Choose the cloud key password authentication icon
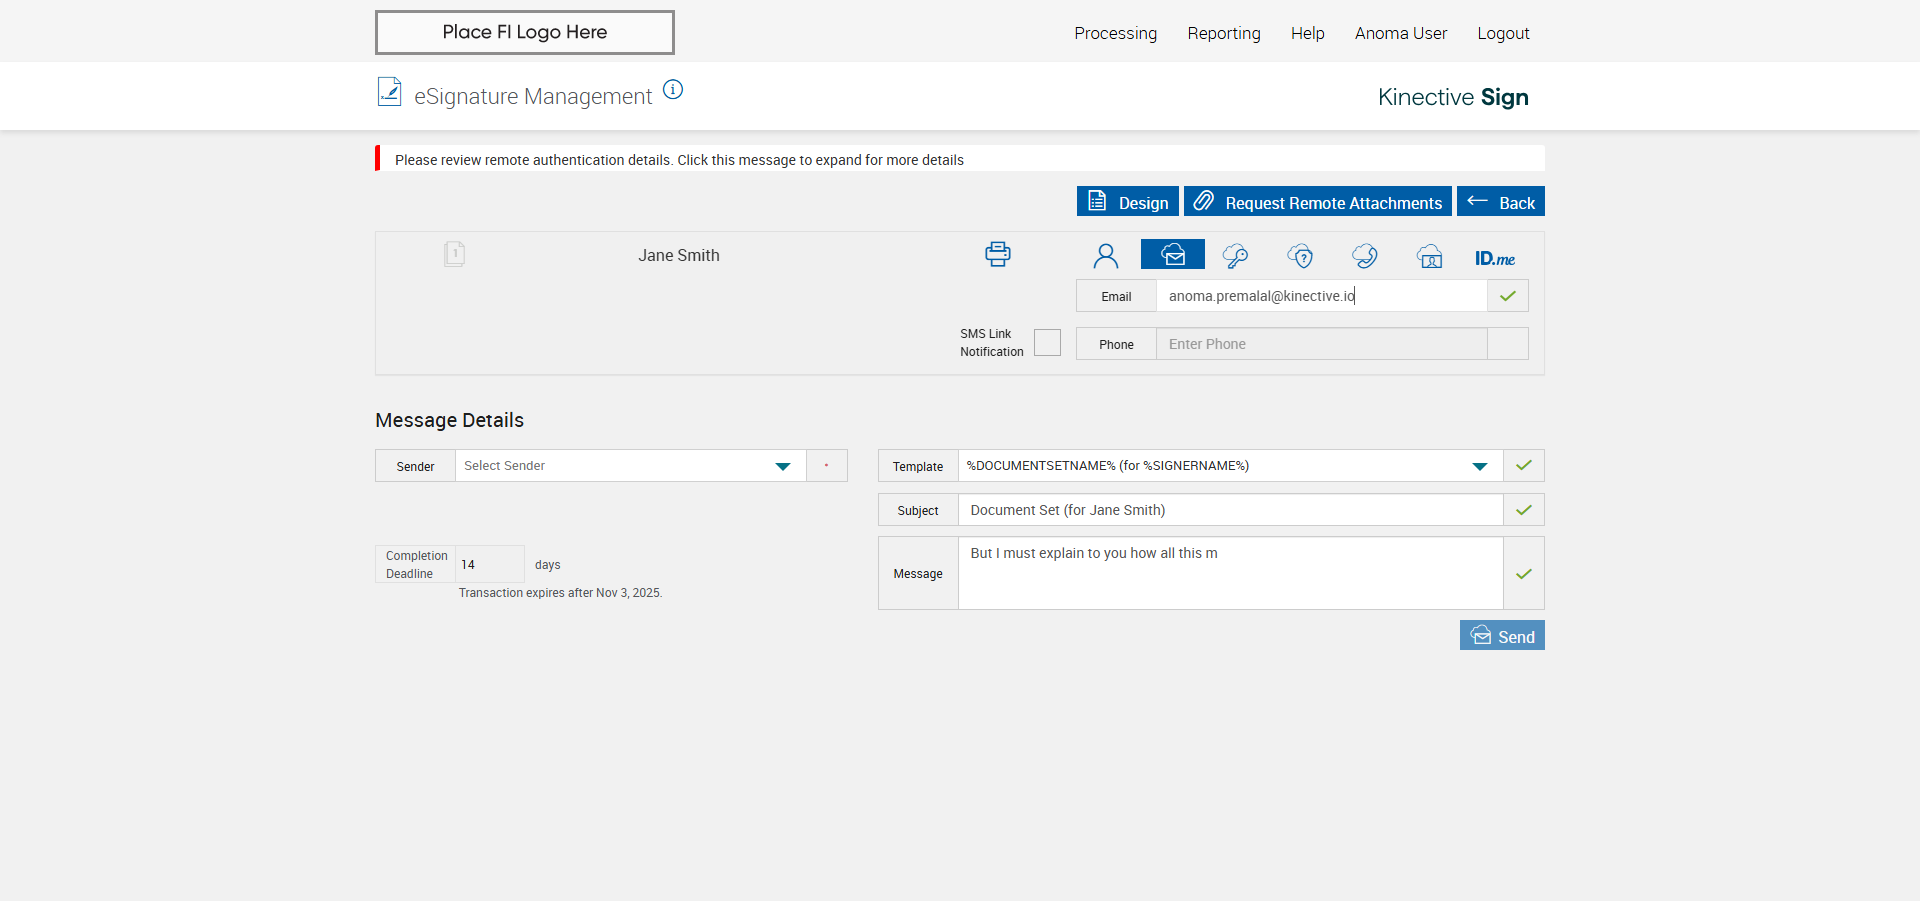The width and height of the screenshot is (1920, 901). click(1235, 256)
